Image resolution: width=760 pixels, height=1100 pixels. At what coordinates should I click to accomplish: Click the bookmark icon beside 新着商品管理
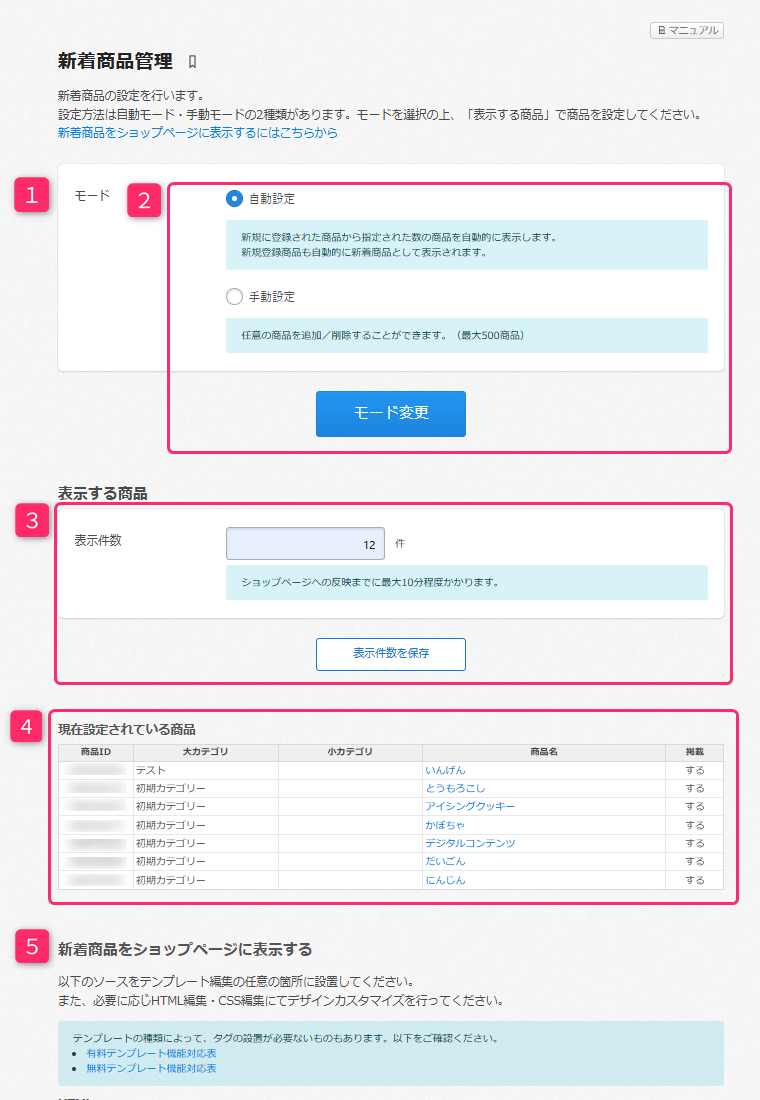tap(192, 62)
